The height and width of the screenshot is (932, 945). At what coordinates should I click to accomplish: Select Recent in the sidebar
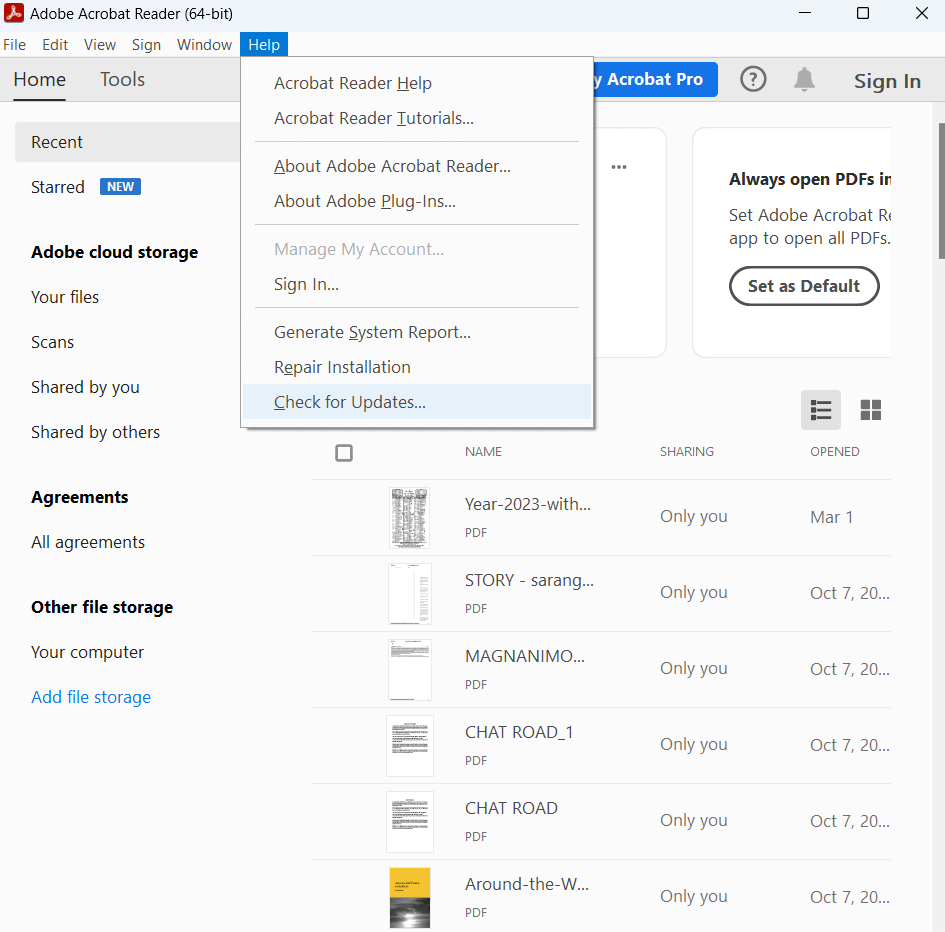[x=127, y=142]
